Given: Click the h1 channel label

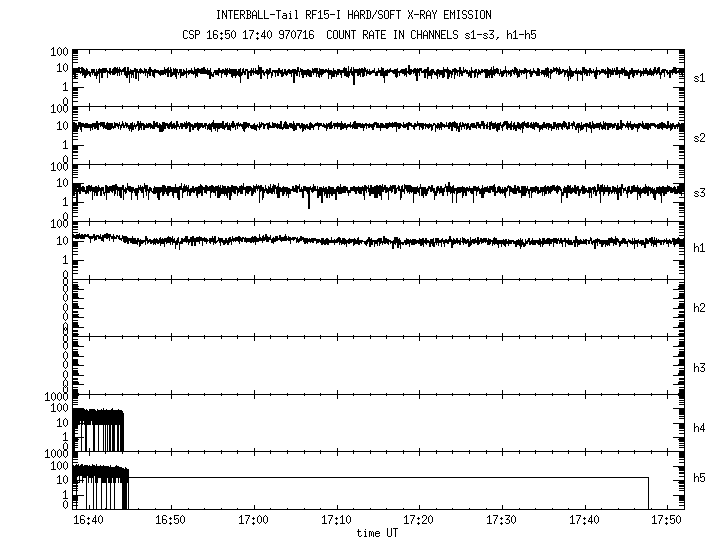Looking at the screenshot, I should [700, 250].
